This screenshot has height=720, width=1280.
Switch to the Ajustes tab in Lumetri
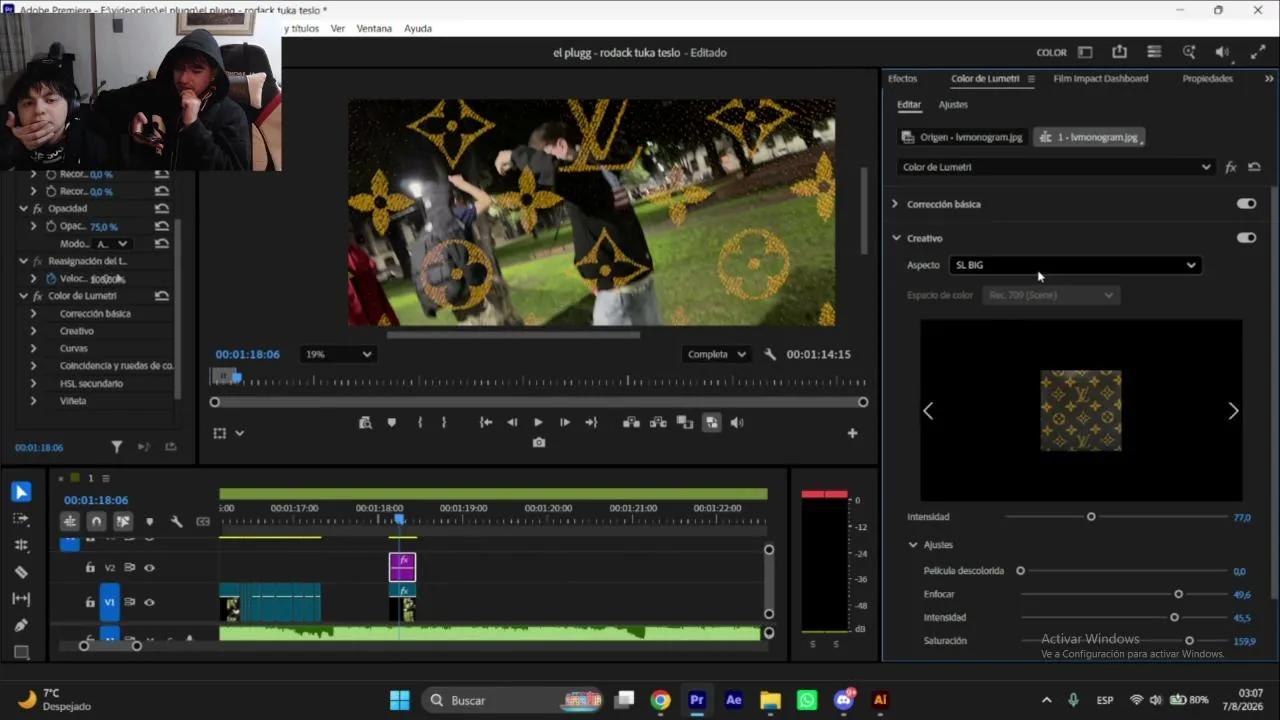[x=953, y=105]
